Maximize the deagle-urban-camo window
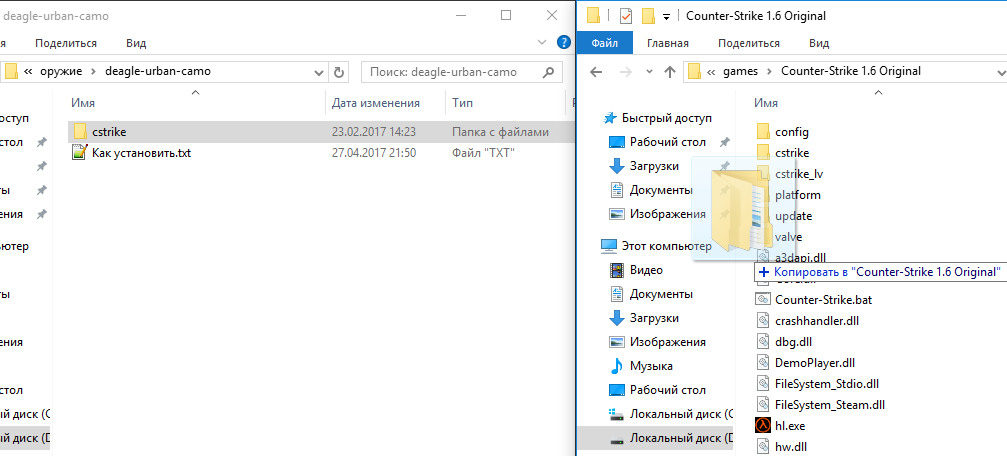Image resolution: width=1007 pixels, height=456 pixels. coord(506,15)
